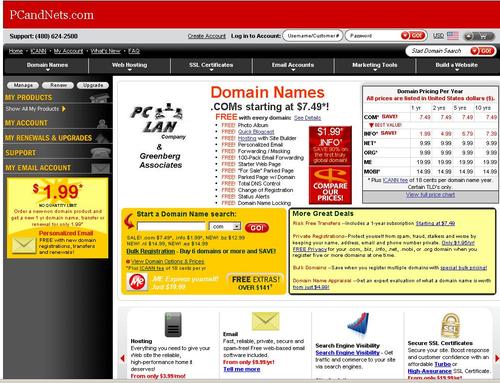Click the View full price chart link
Viewport: 500px width, 383px height.
430,195
